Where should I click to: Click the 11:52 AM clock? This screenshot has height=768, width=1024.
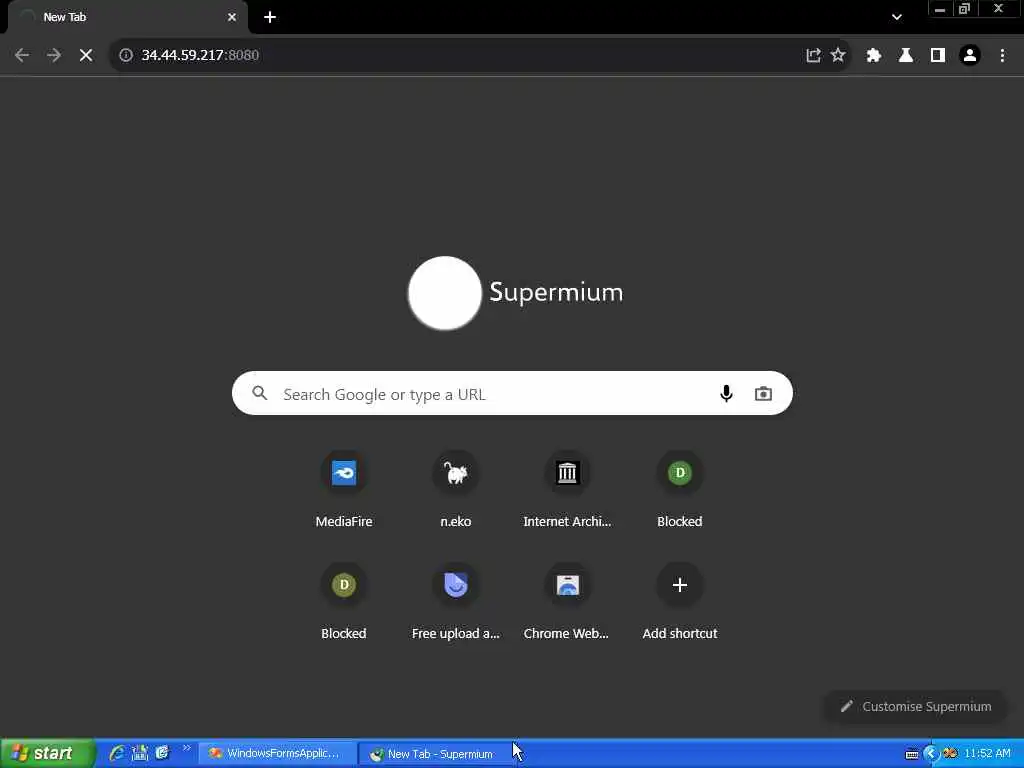pyautogui.click(x=987, y=753)
